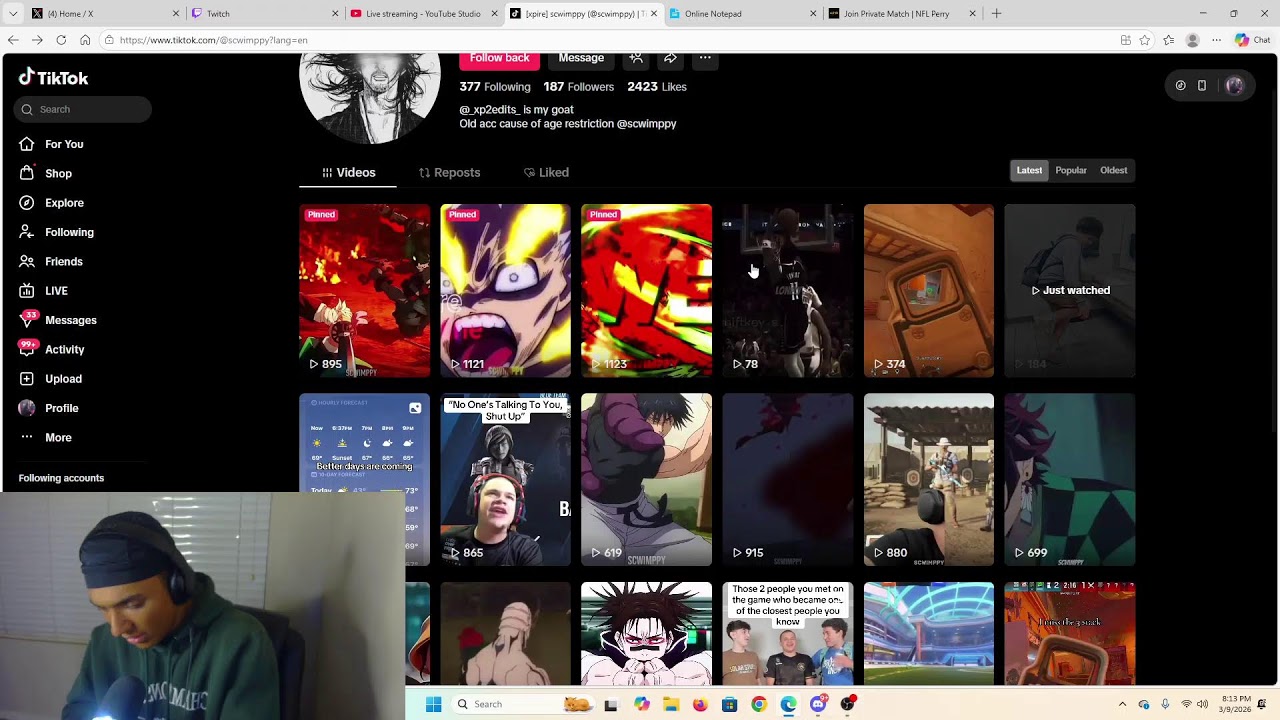Viewport: 1280px width, 720px height.
Task: Sort videos by Latest
Action: [1029, 170]
